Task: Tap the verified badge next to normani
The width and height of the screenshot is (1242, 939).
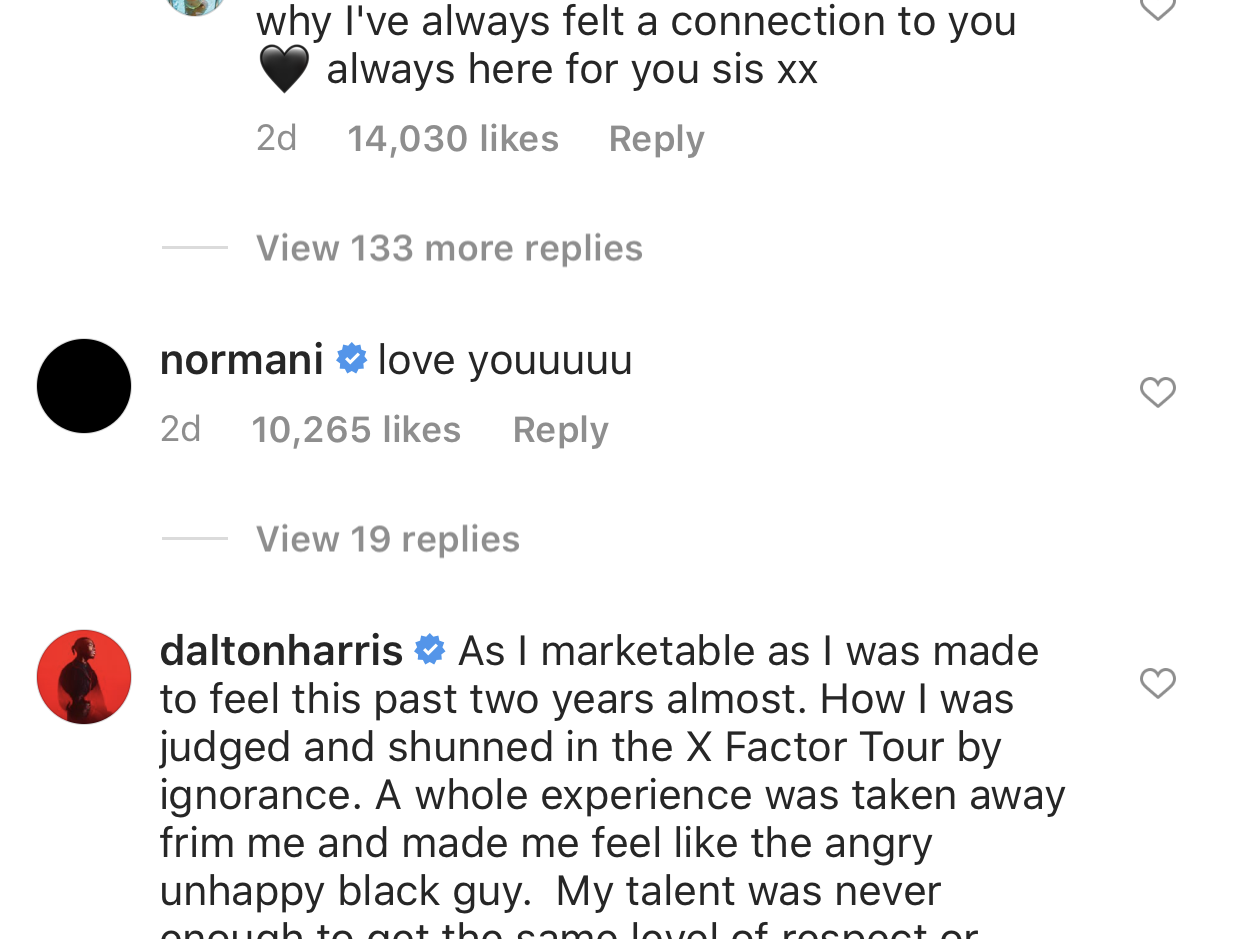Action: click(x=351, y=359)
